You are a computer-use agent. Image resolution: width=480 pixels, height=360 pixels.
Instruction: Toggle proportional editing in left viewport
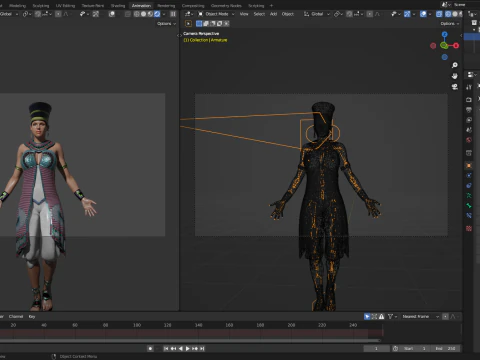(x=58, y=14)
